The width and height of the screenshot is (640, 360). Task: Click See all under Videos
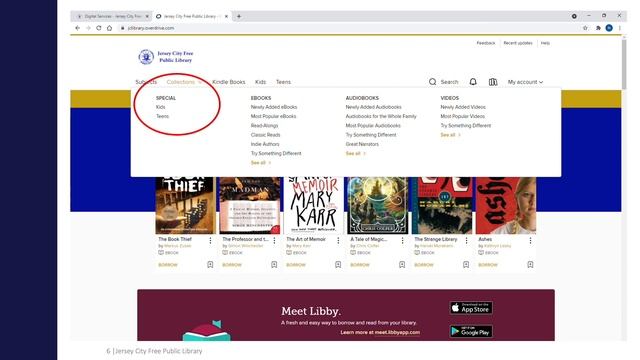click(450, 135)
